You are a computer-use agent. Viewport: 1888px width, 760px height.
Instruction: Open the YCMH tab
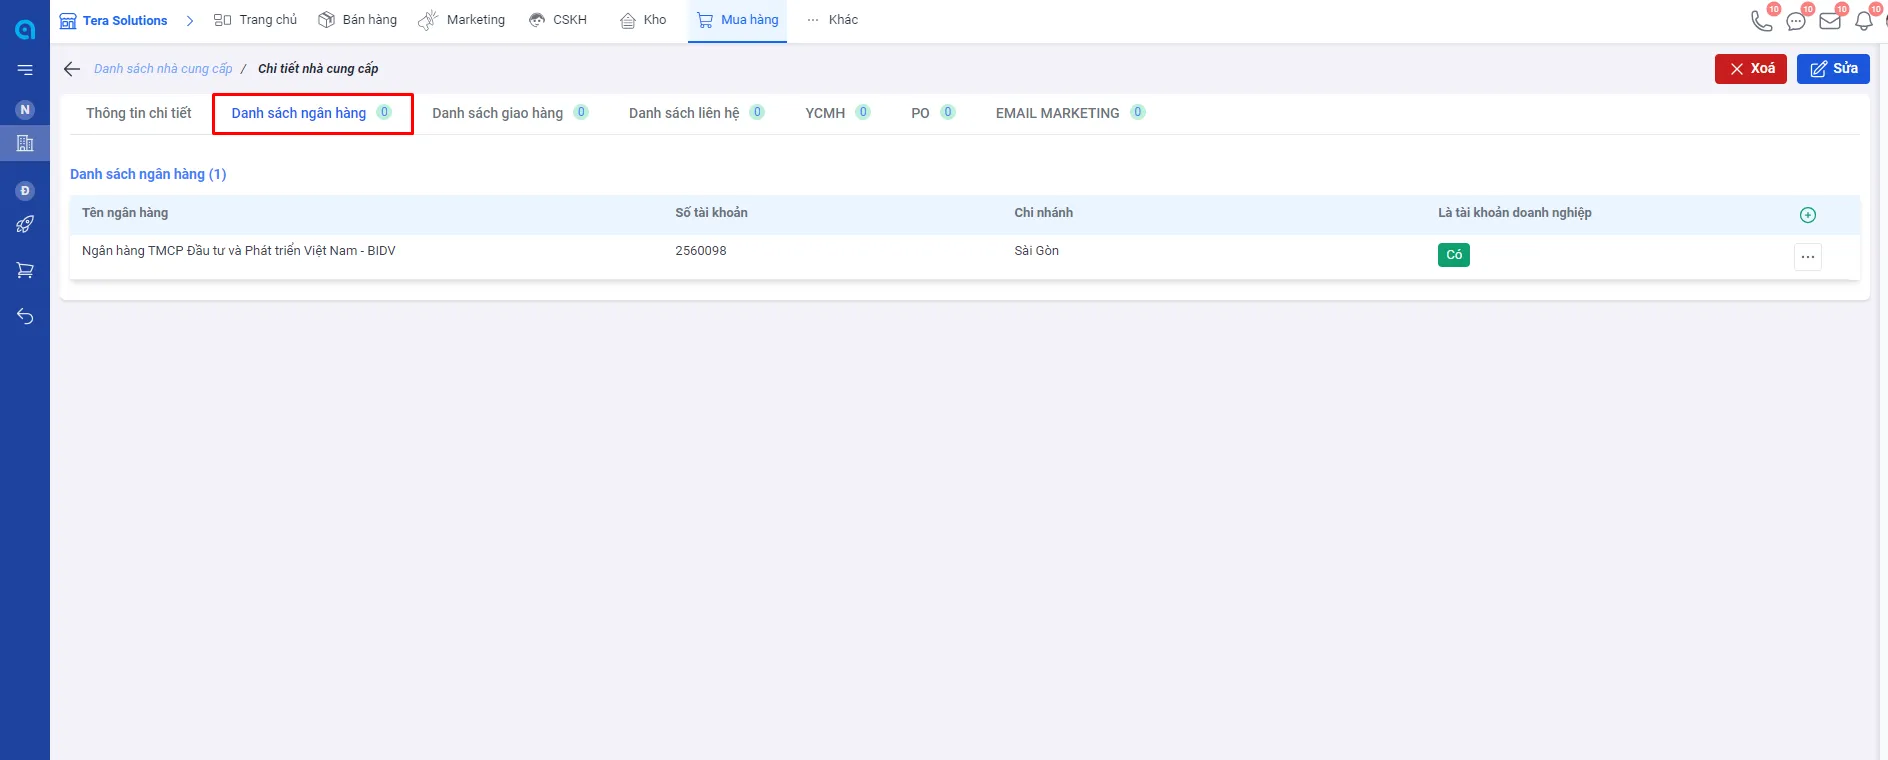[x=838, y=113]
